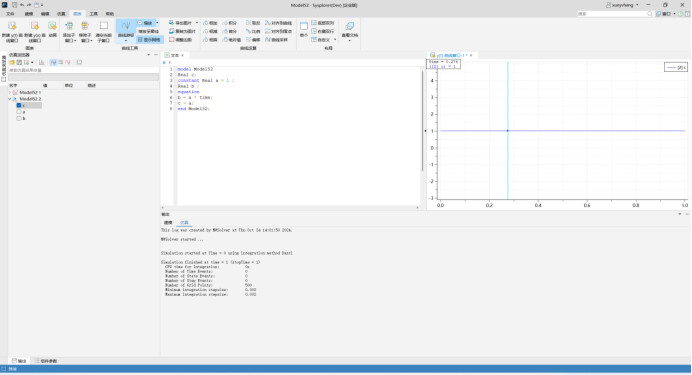Apply the integral curve operation

click(229, 23)
